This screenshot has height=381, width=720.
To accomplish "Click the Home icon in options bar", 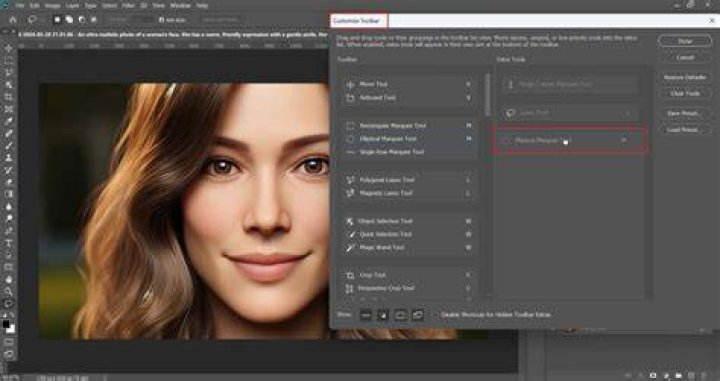I will pos(13,20).
